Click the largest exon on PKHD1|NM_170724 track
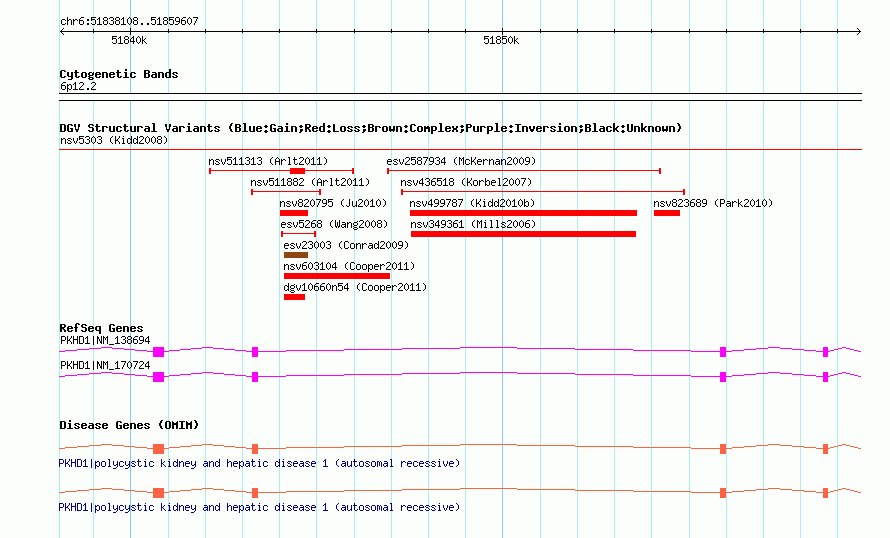Viewport: 890px width, 538px height. pos(158,377)
